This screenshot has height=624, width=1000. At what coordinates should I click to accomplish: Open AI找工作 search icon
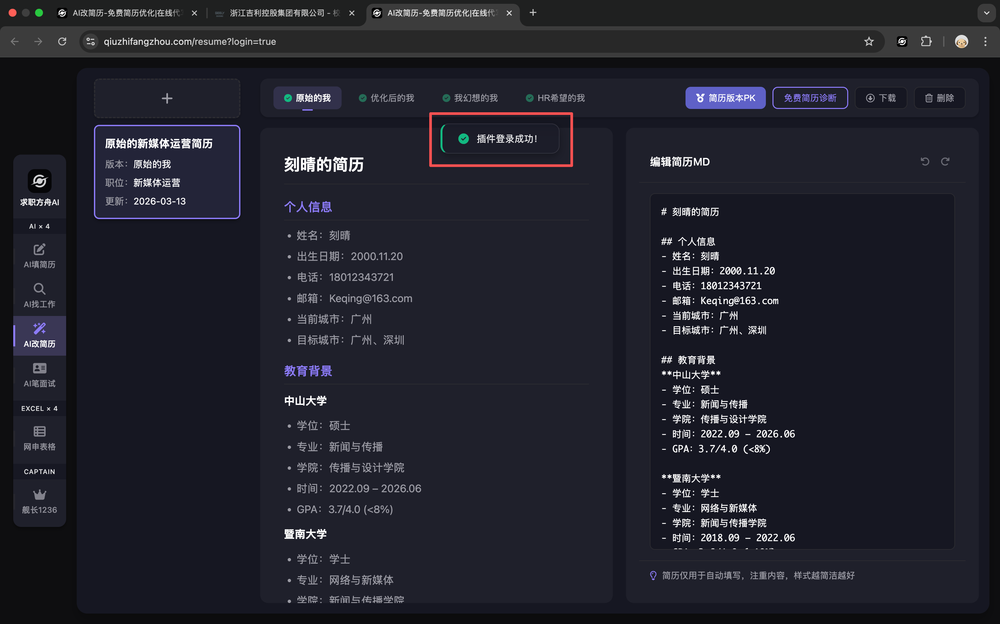(x=40, y=289)
